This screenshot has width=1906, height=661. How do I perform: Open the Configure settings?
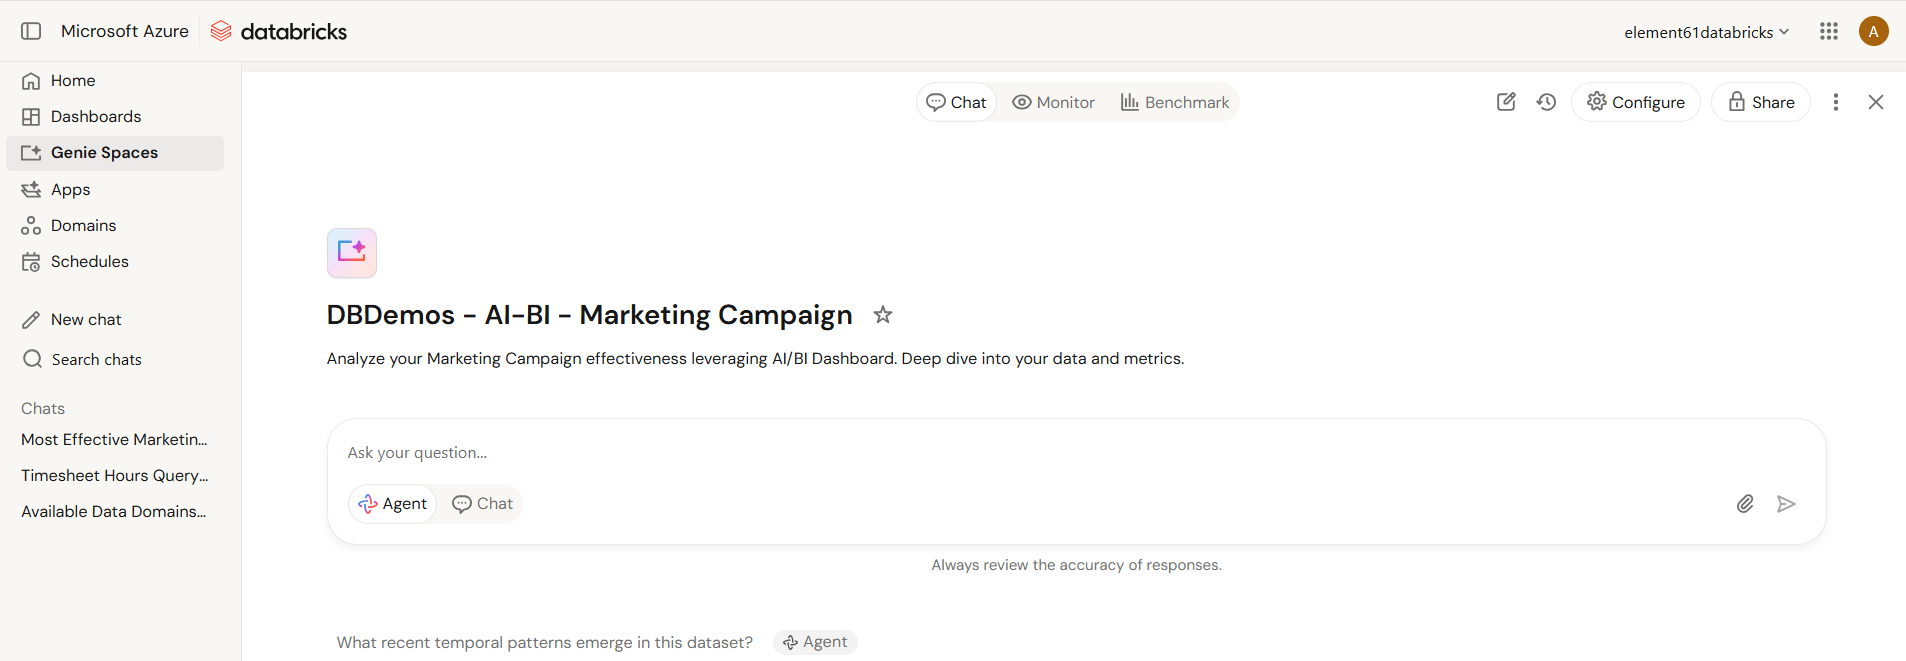click(x=1636, y=102)
